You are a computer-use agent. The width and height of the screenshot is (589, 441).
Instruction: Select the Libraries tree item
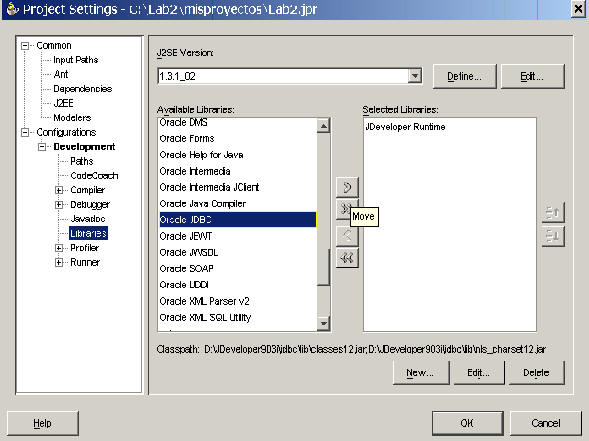(x=89, y=233)
